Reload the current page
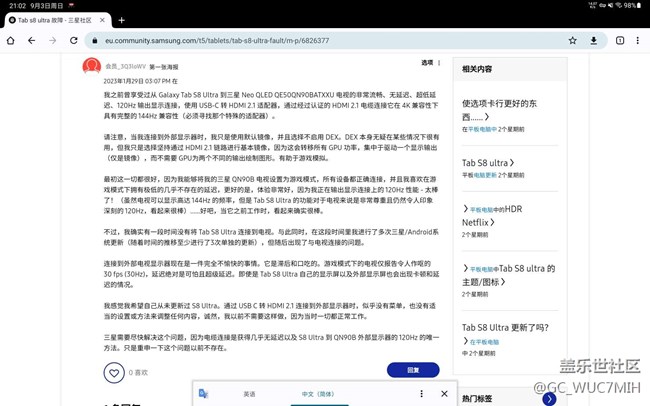 [x=74, y=41]
